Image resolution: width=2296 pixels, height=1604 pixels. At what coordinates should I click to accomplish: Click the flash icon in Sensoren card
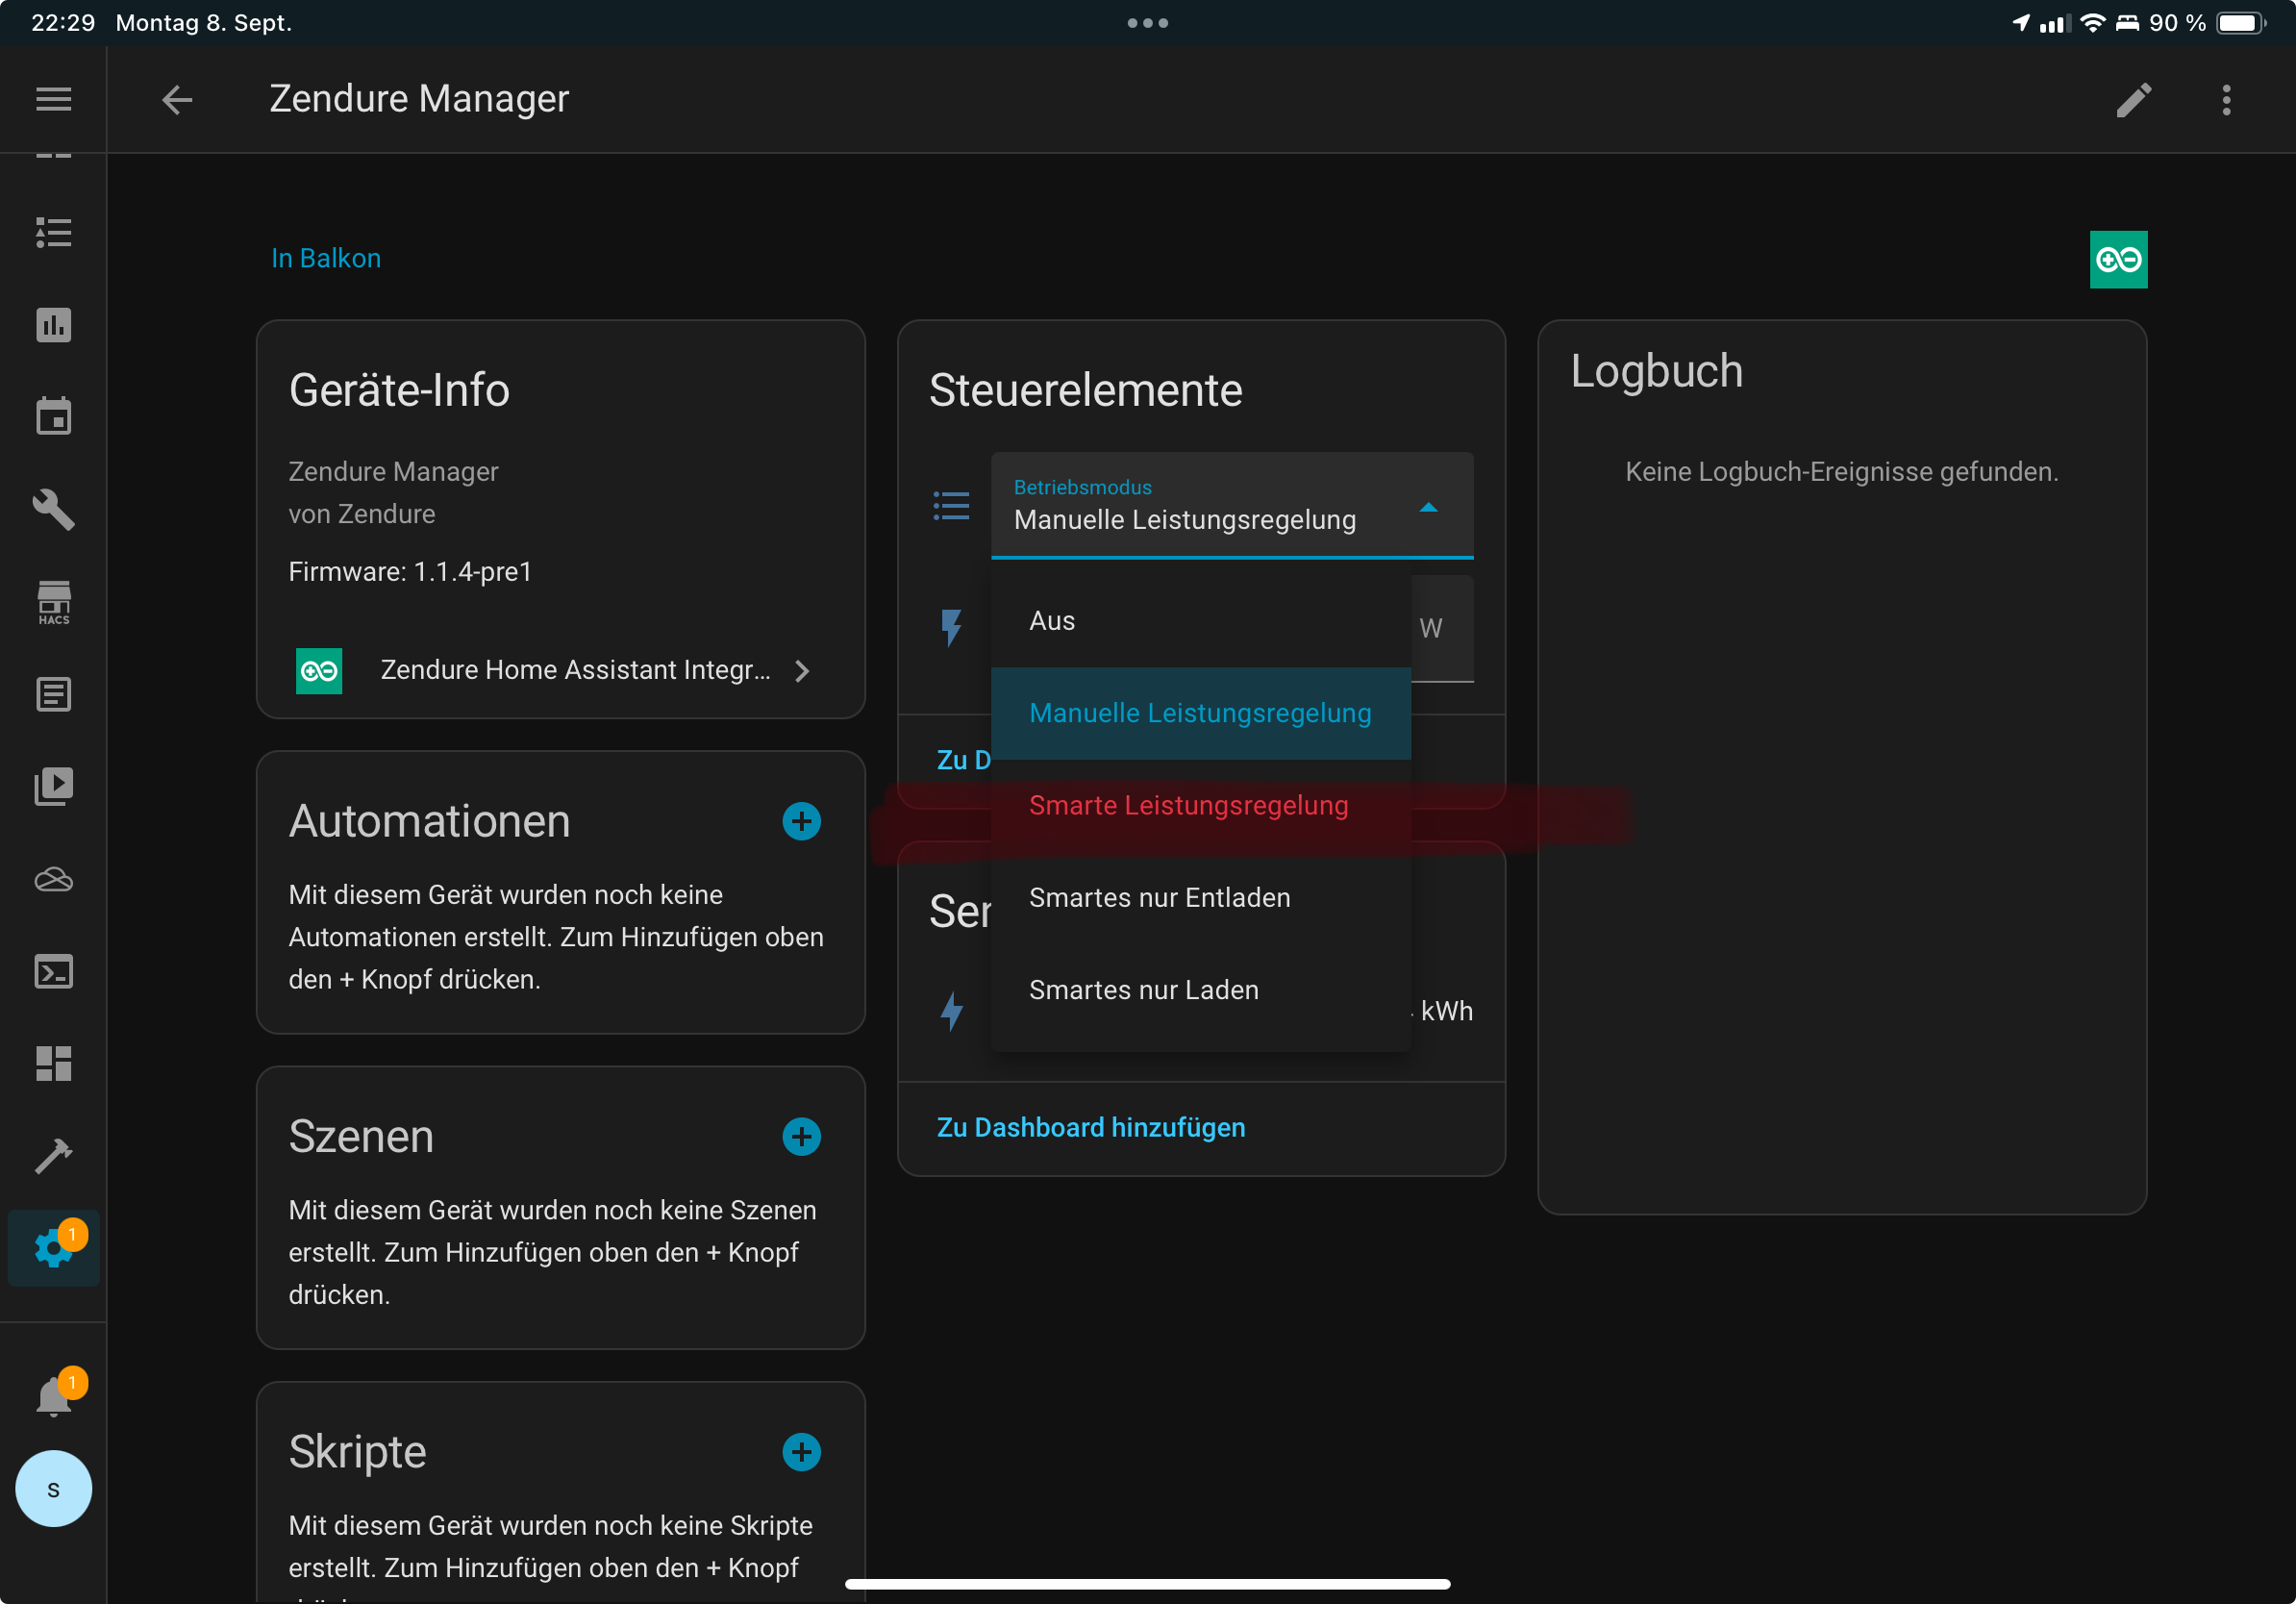click(951, 1011)
